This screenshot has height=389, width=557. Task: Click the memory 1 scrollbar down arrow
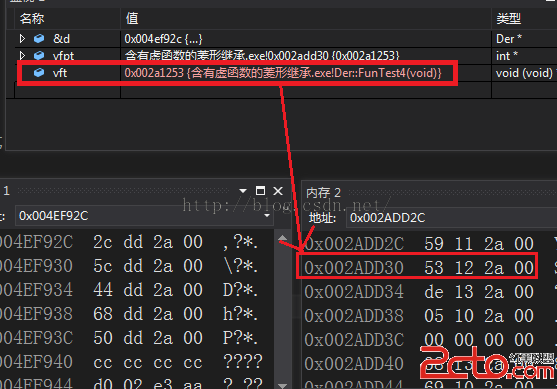pos(282,385)
